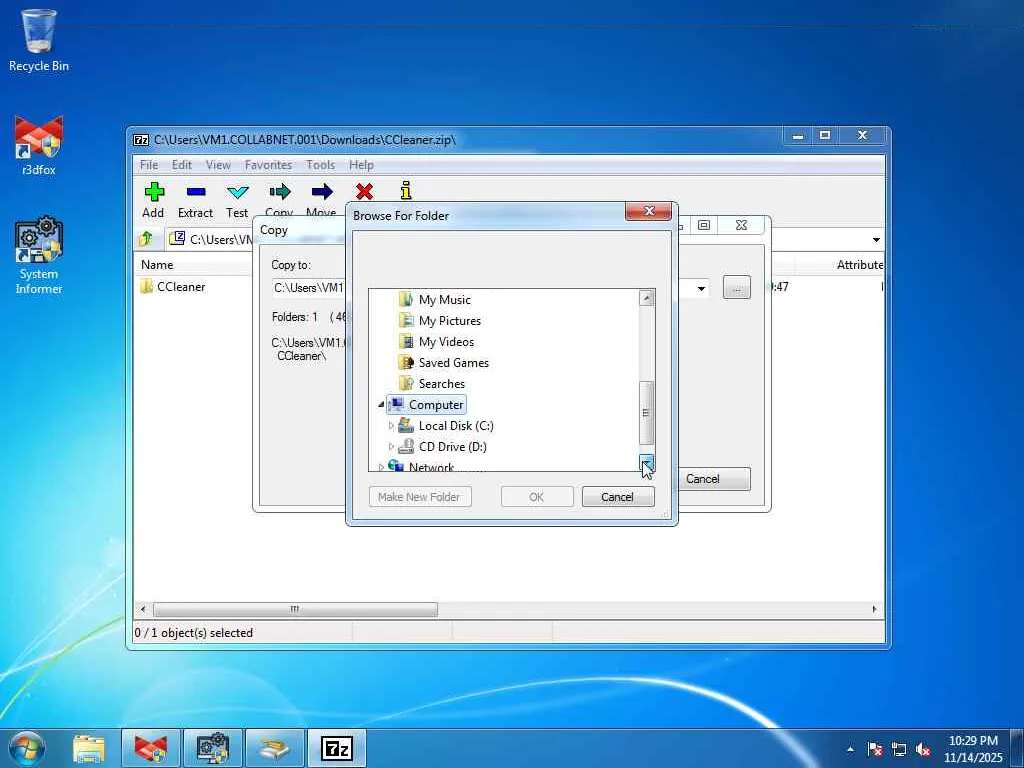Expand the Local Disk (C:) node
The image size is (1024, 768).
coord(391,426)
